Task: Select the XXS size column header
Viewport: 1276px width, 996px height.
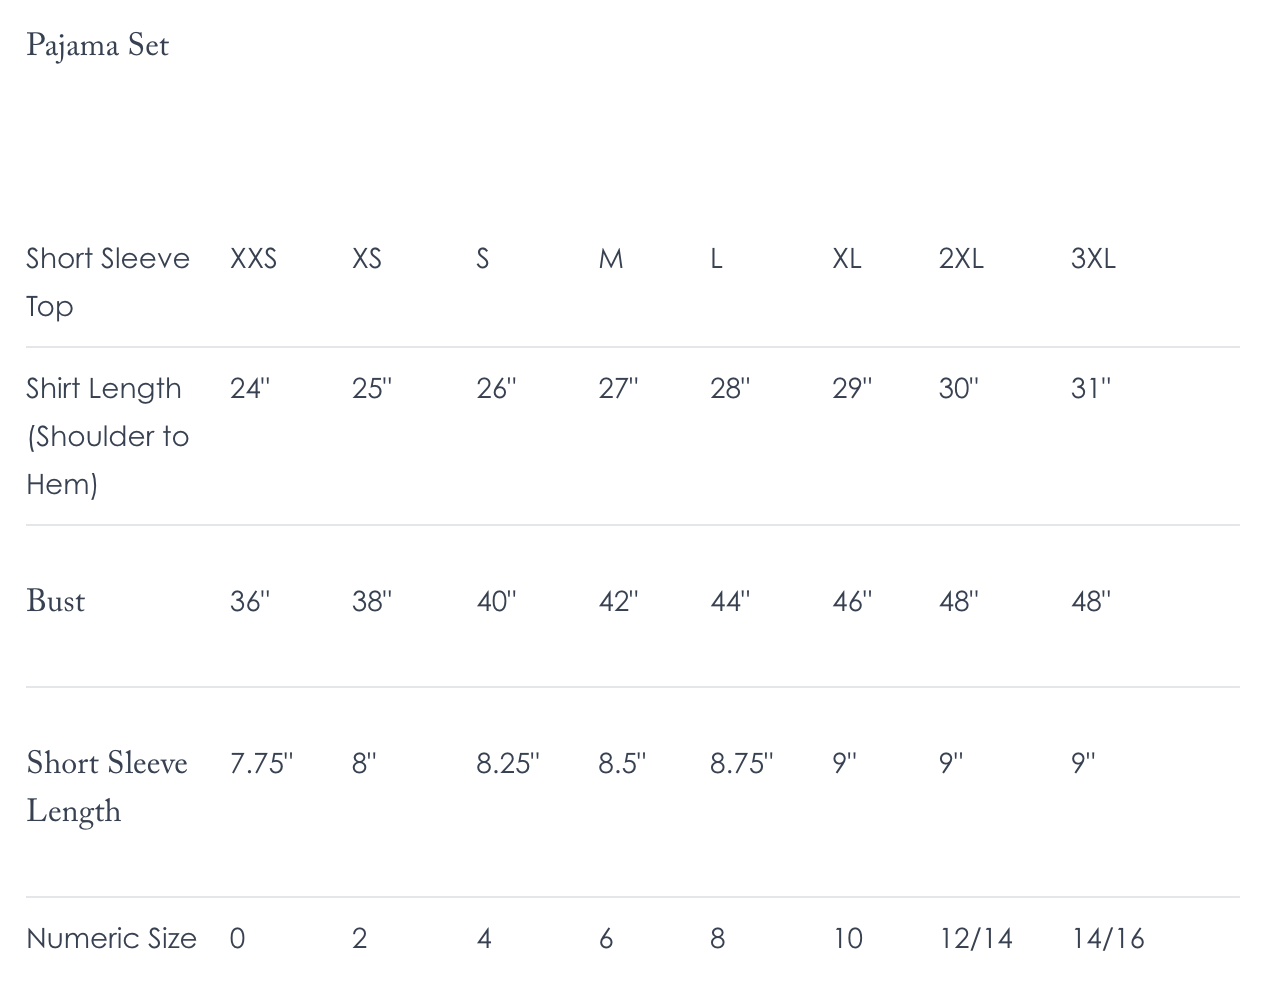Action: (253, 259)
